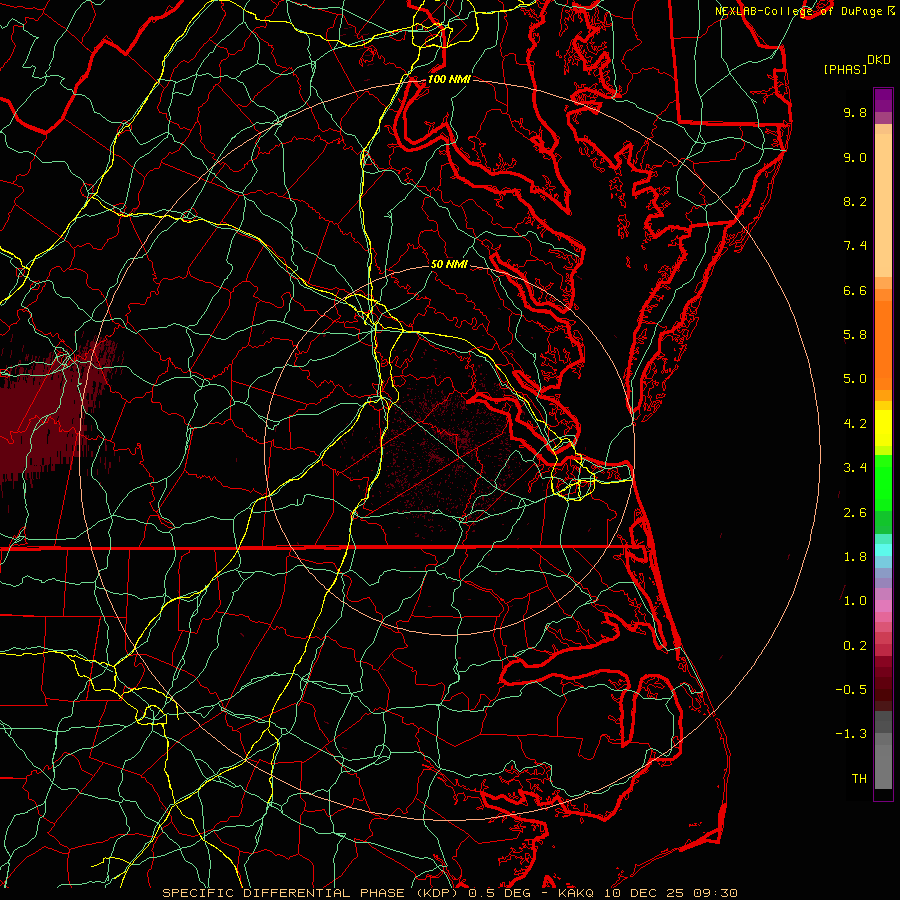Click the 2.6 legend value
This screenshot has height=900, width=900.
pyautogui.click(x=855, y=513)
